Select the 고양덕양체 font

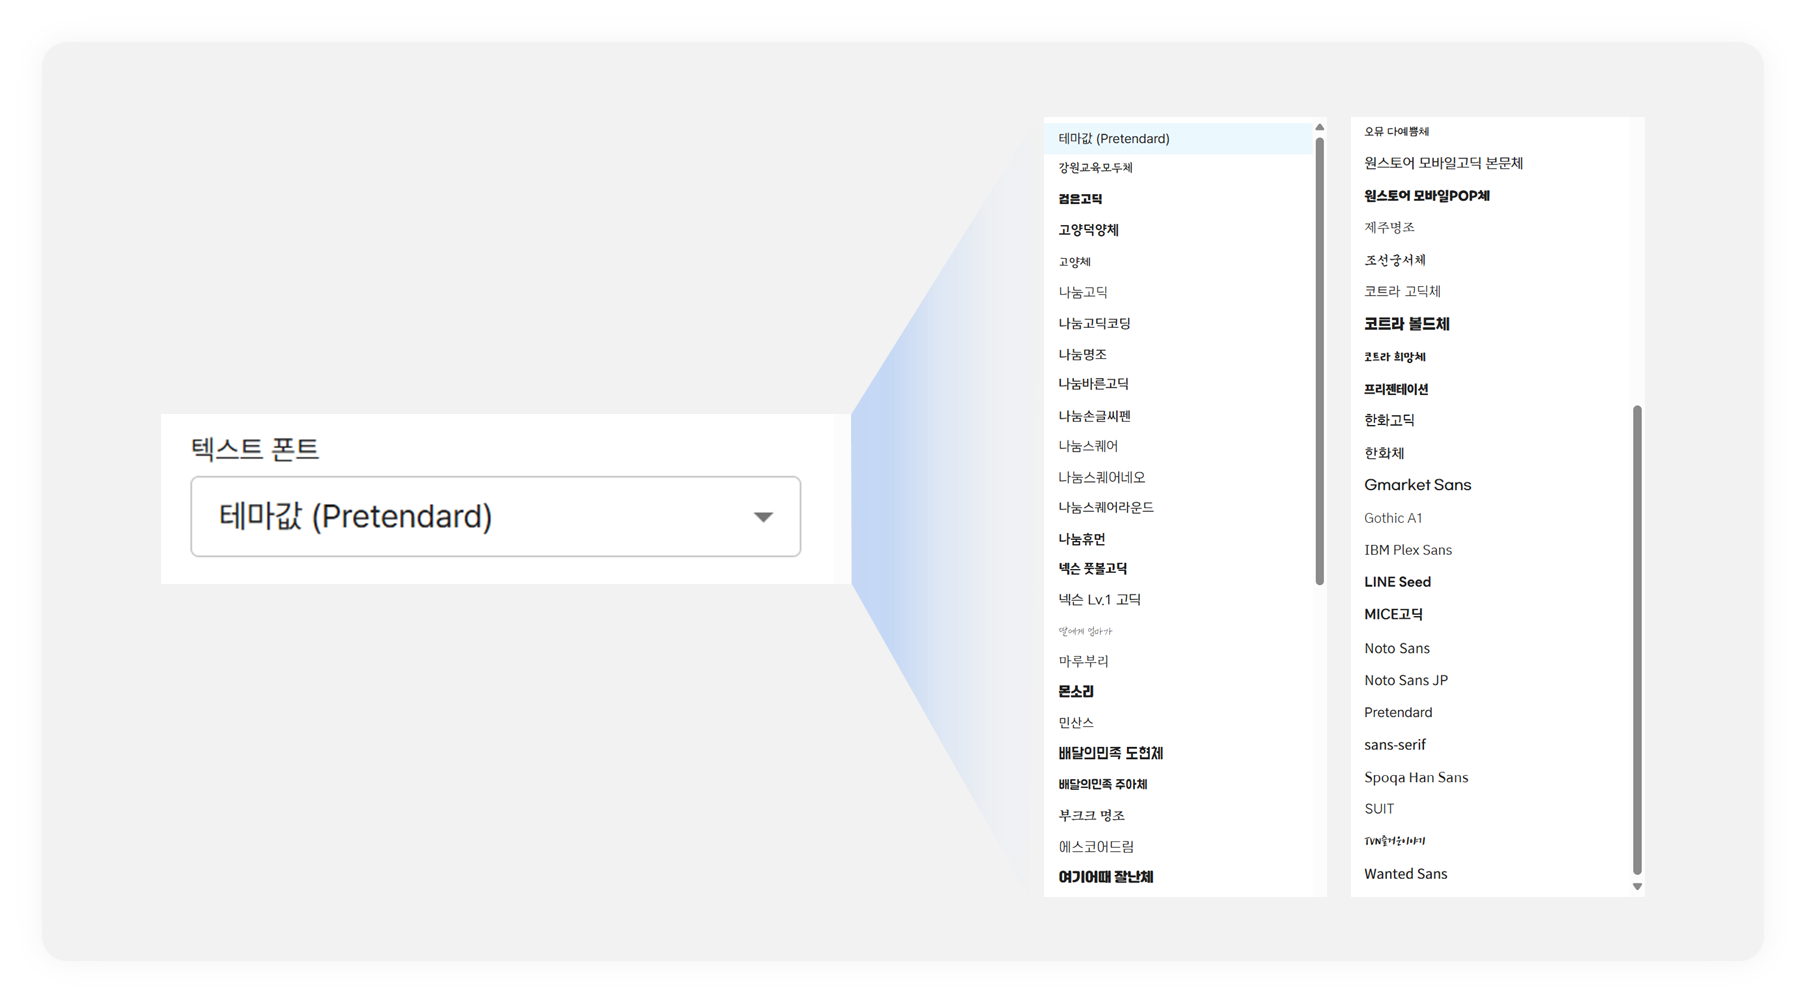coord(1088,230)
